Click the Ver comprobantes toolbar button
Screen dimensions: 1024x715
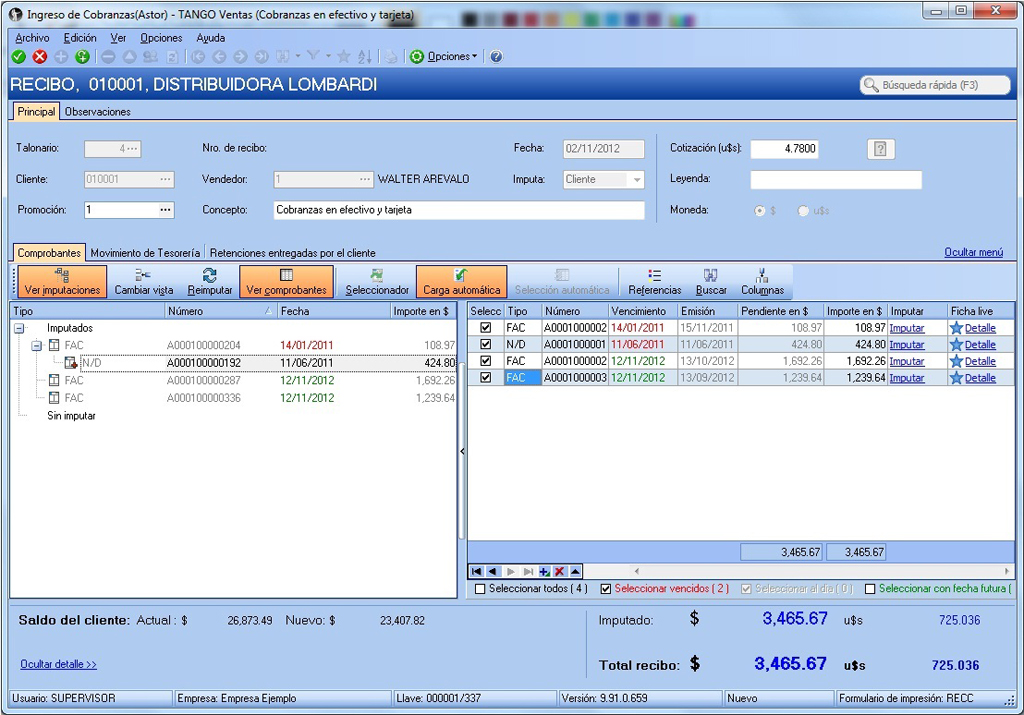click(x=286, y=281)
